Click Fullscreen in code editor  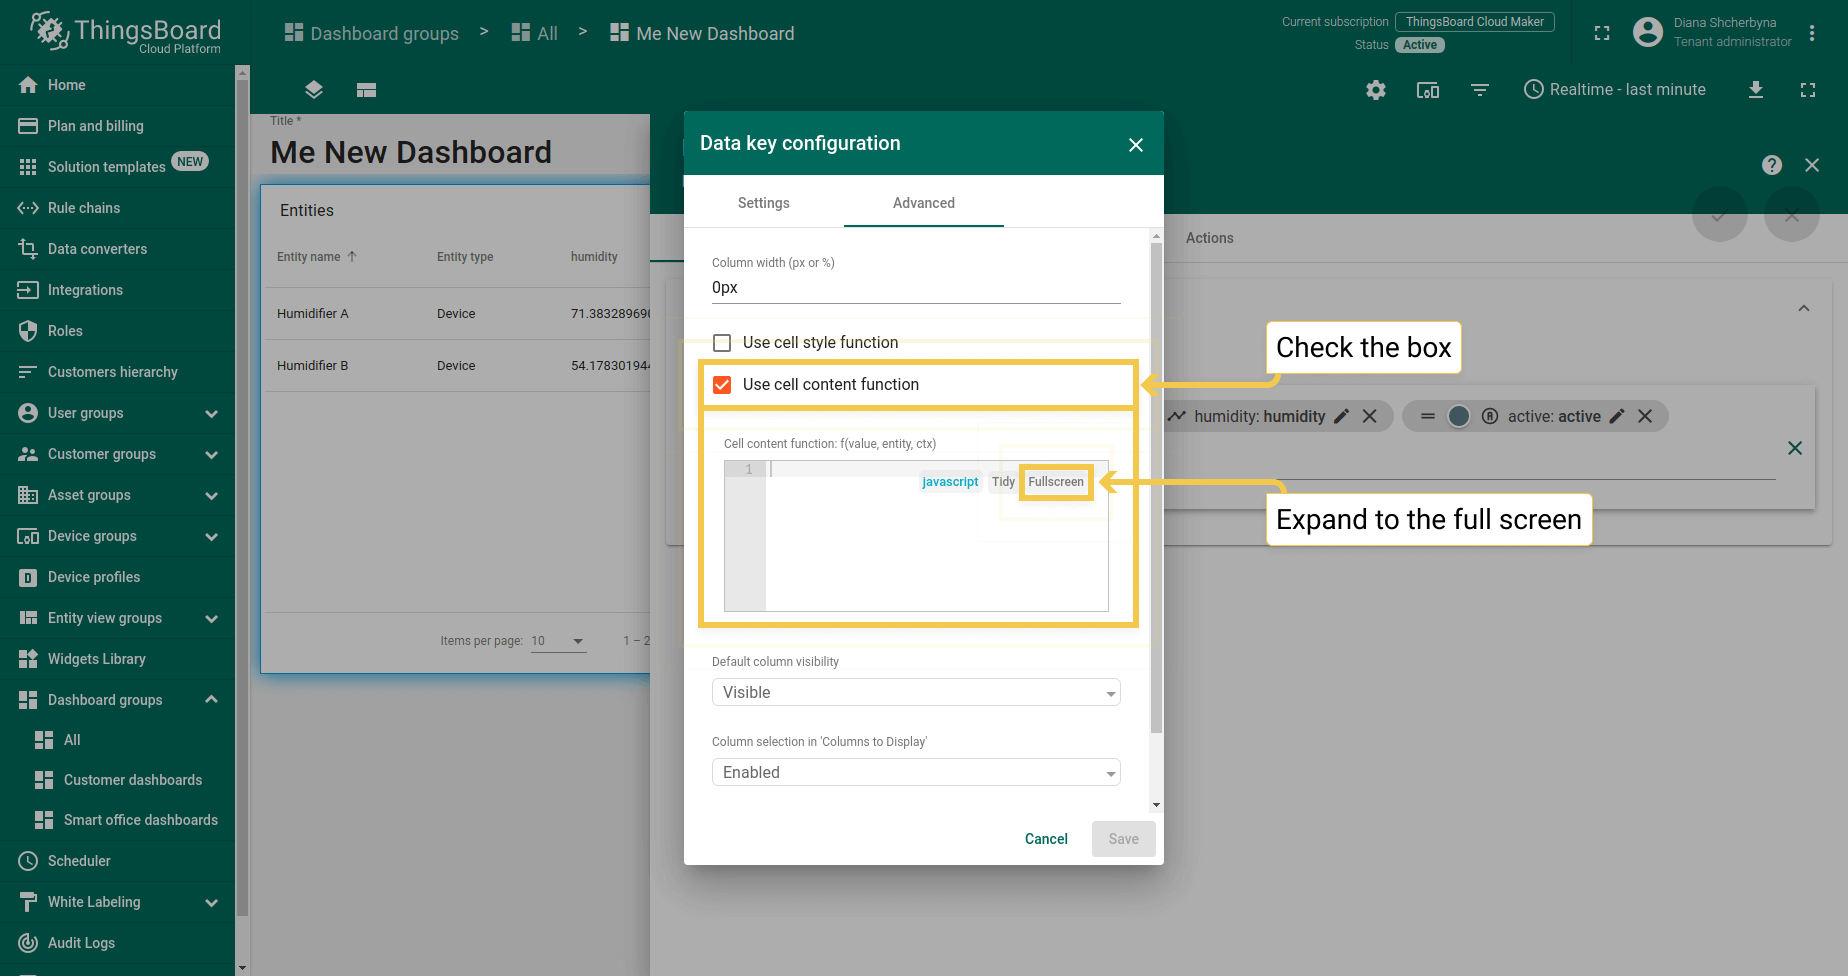pos(1056,482)
